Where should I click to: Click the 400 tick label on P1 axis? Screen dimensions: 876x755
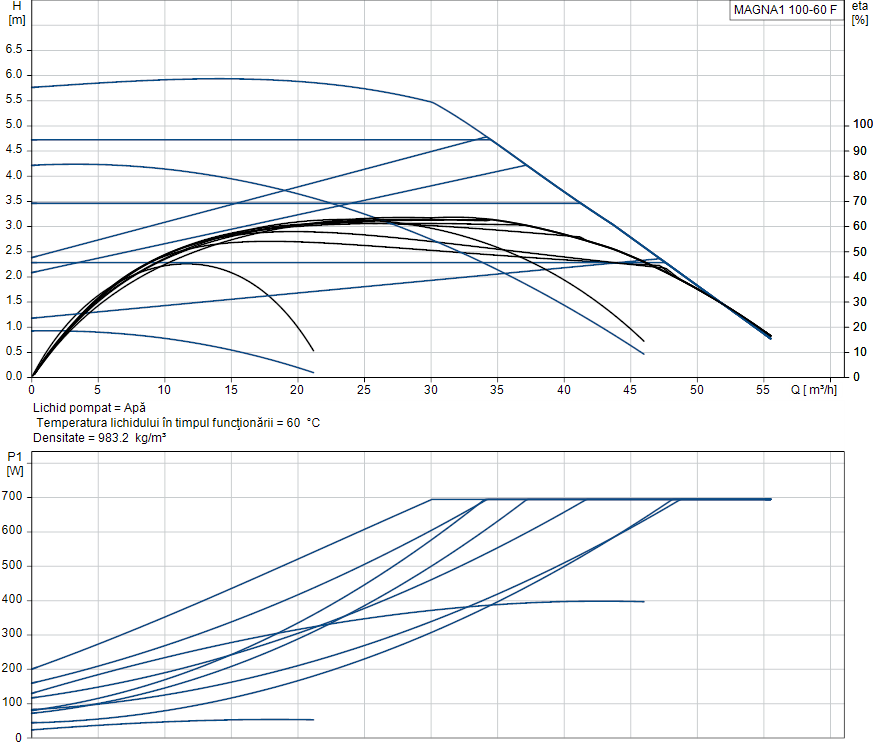click(12, 600)
